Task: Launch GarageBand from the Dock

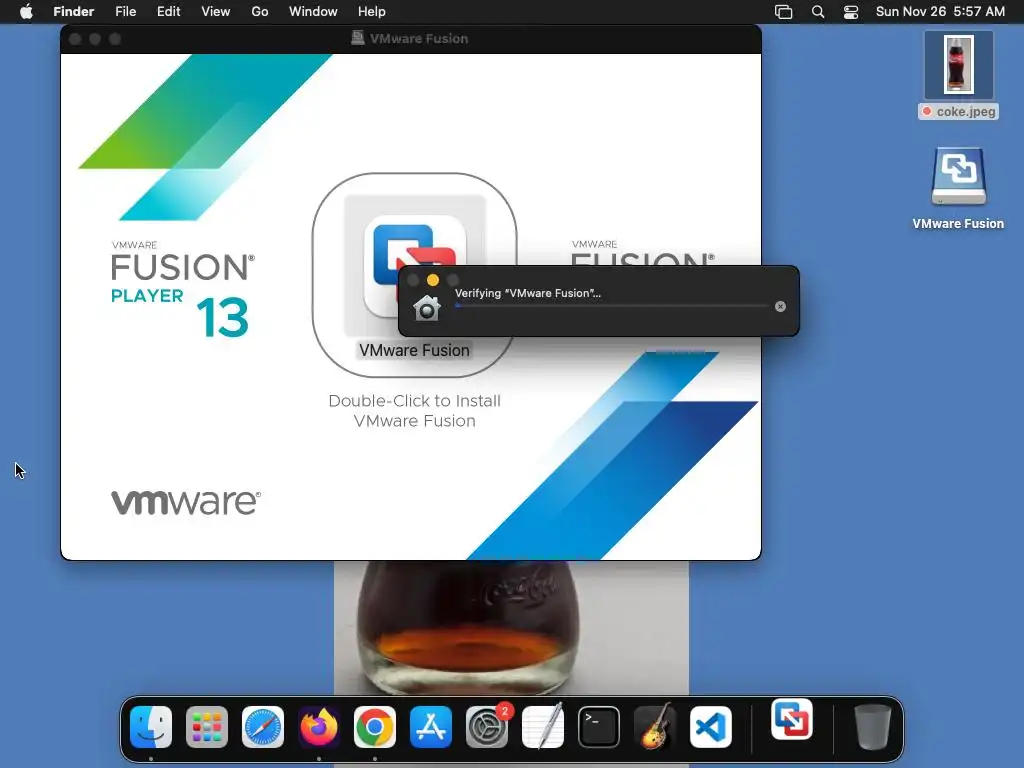Action: (655, 727)
